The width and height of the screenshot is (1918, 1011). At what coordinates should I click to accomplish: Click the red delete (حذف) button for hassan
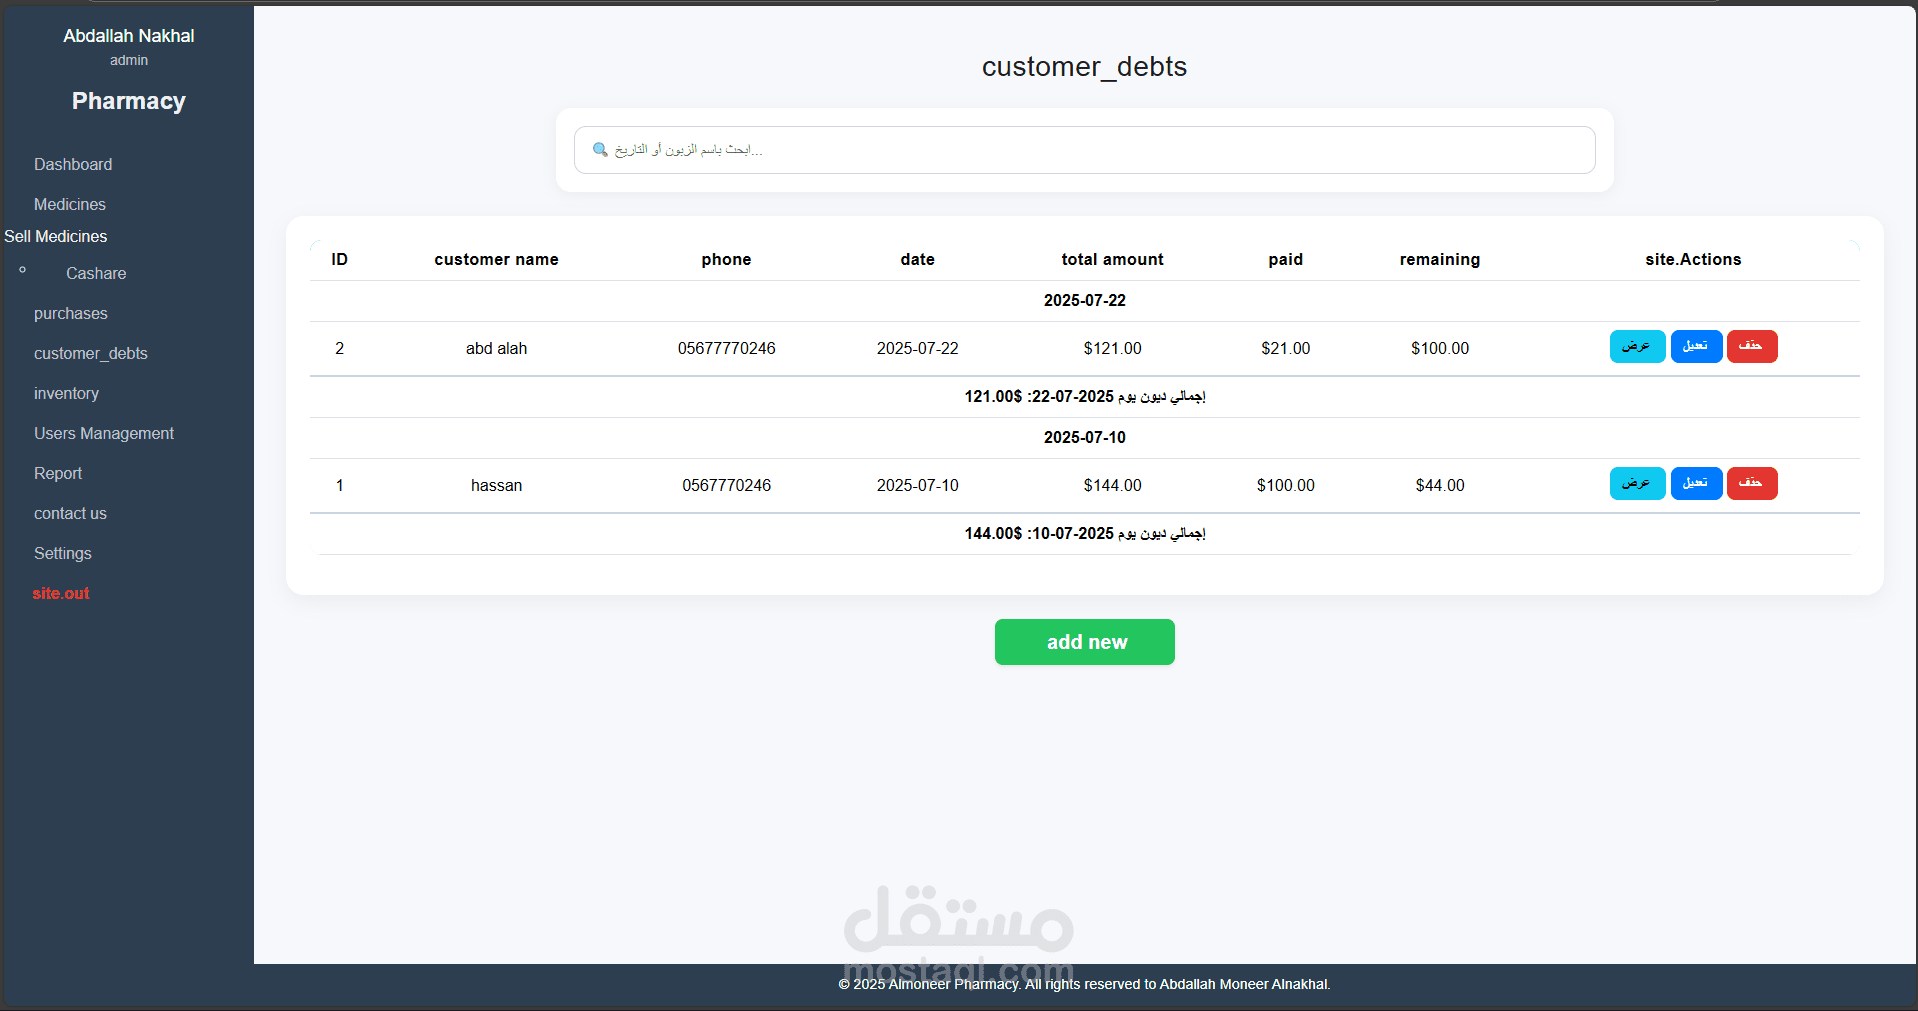pyautogui.click(x=1752, y=483)
